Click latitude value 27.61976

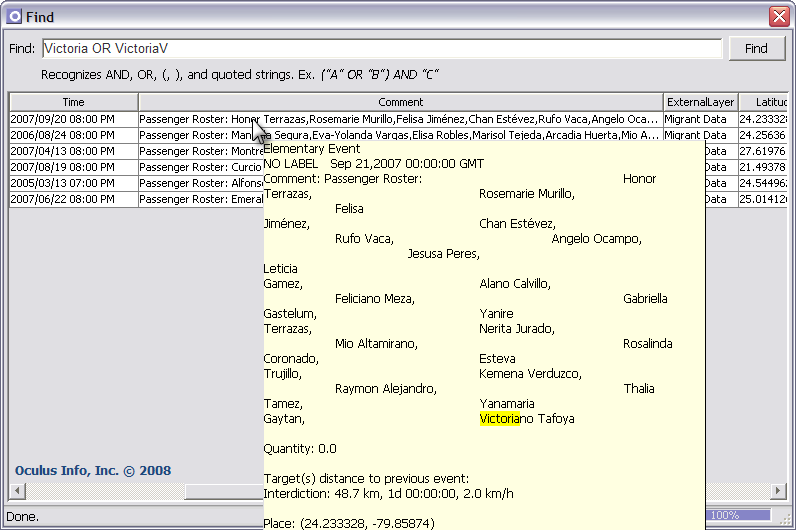click(763, 151)
